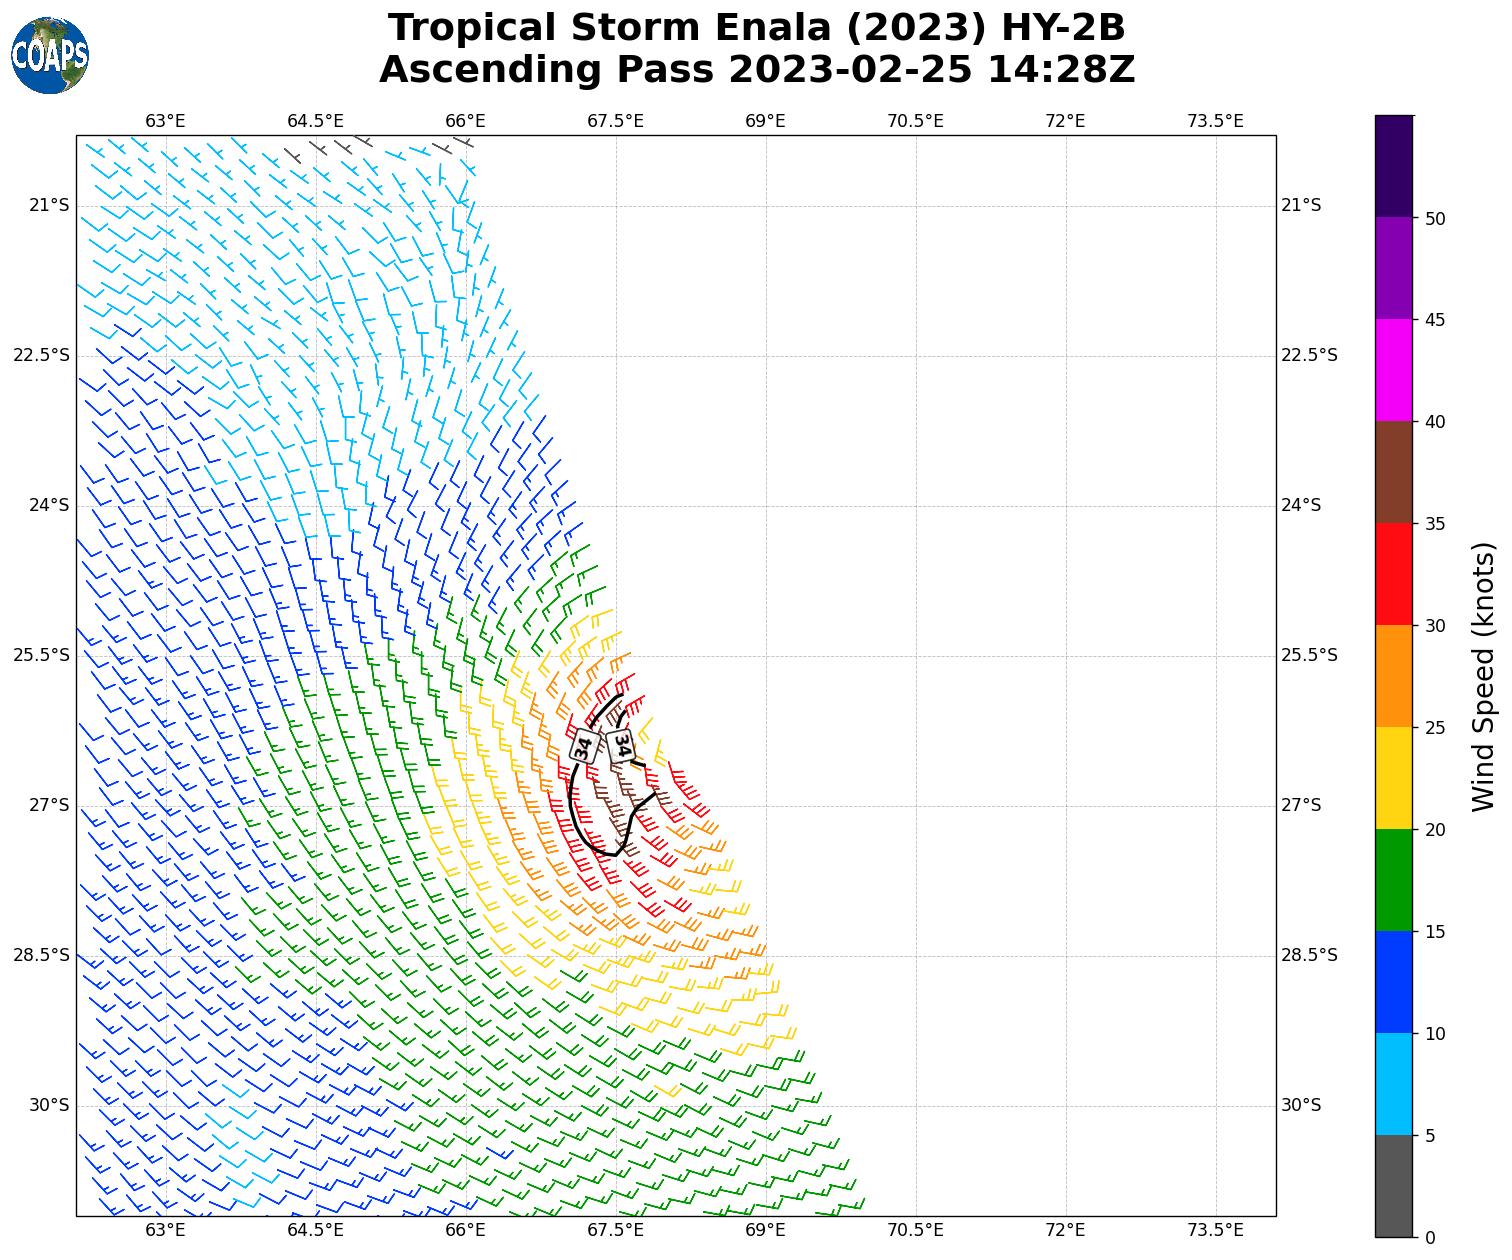This screenshot has height=1260, width=1512.
Task: Click the dark gray 0–5 knot colorbar segment
Action: click(x=1394, y=1186)
